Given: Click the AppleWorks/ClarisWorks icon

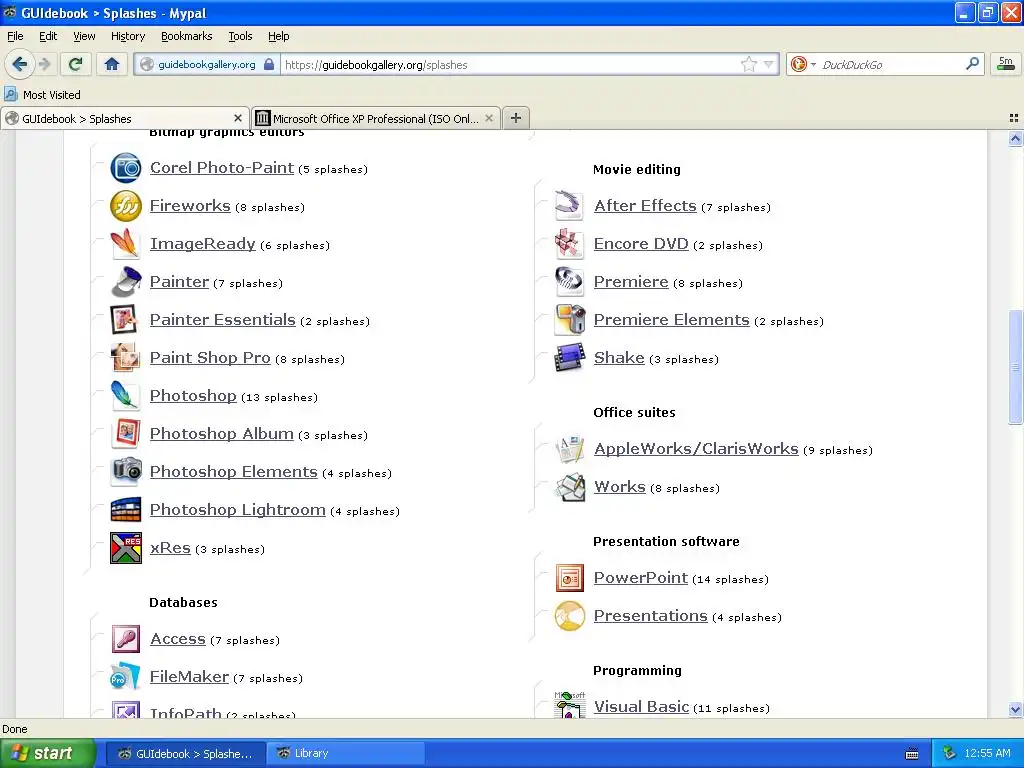Looking at the screenshot, I should pos(569,449).
